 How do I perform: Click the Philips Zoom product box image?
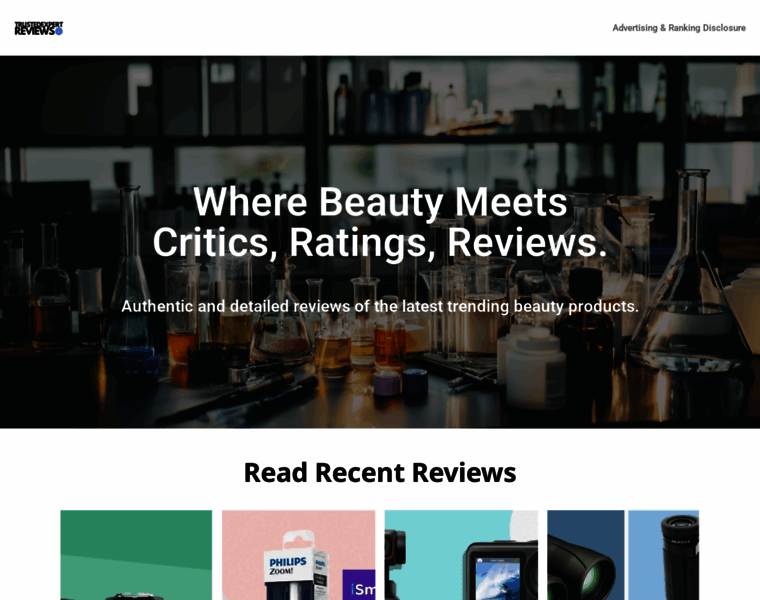tap(297, 567)
